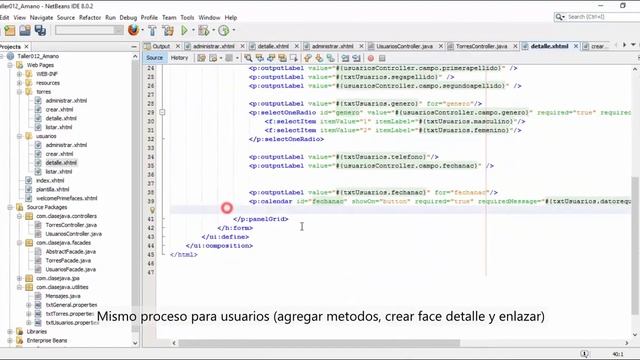
Task: Click the back navigation icon beside Last Edit
Action: (x=213, y=58)
